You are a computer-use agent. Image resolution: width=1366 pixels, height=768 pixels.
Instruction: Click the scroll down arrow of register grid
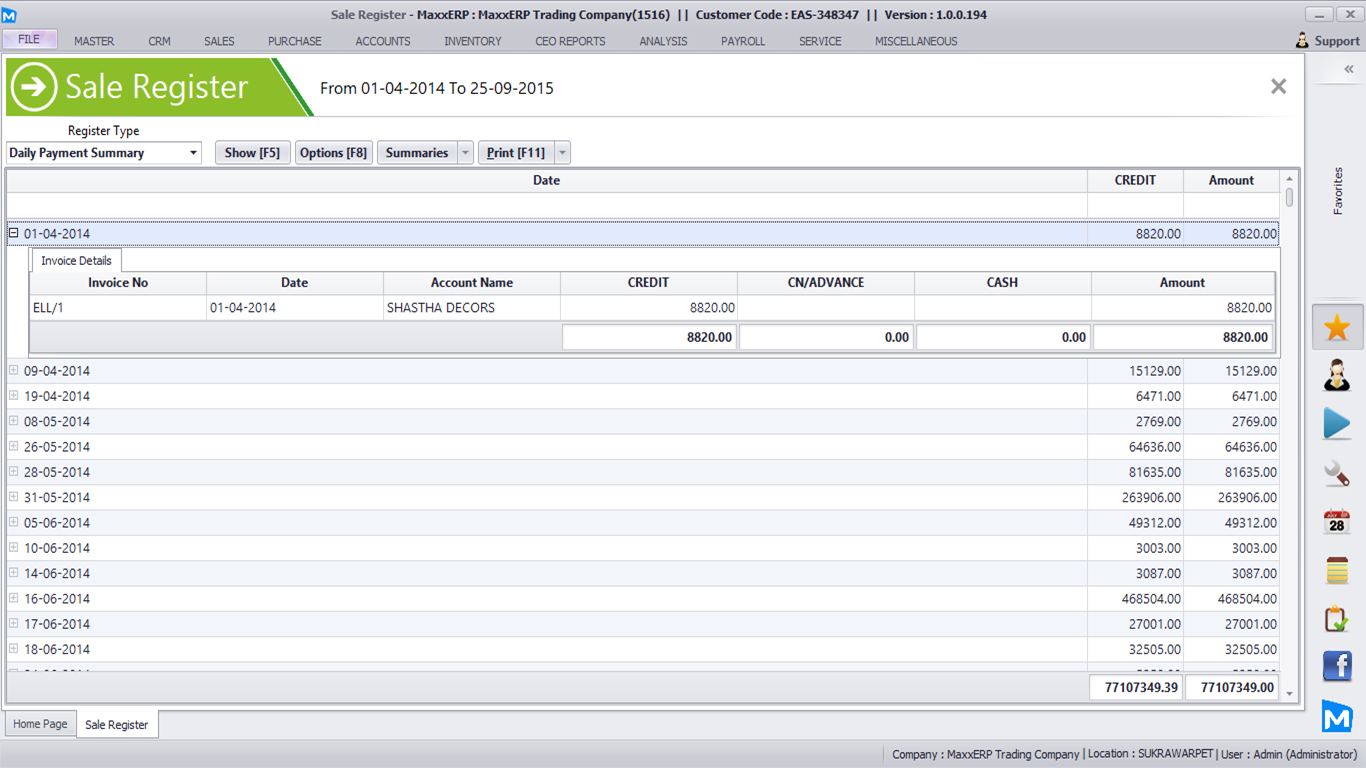1290,694
